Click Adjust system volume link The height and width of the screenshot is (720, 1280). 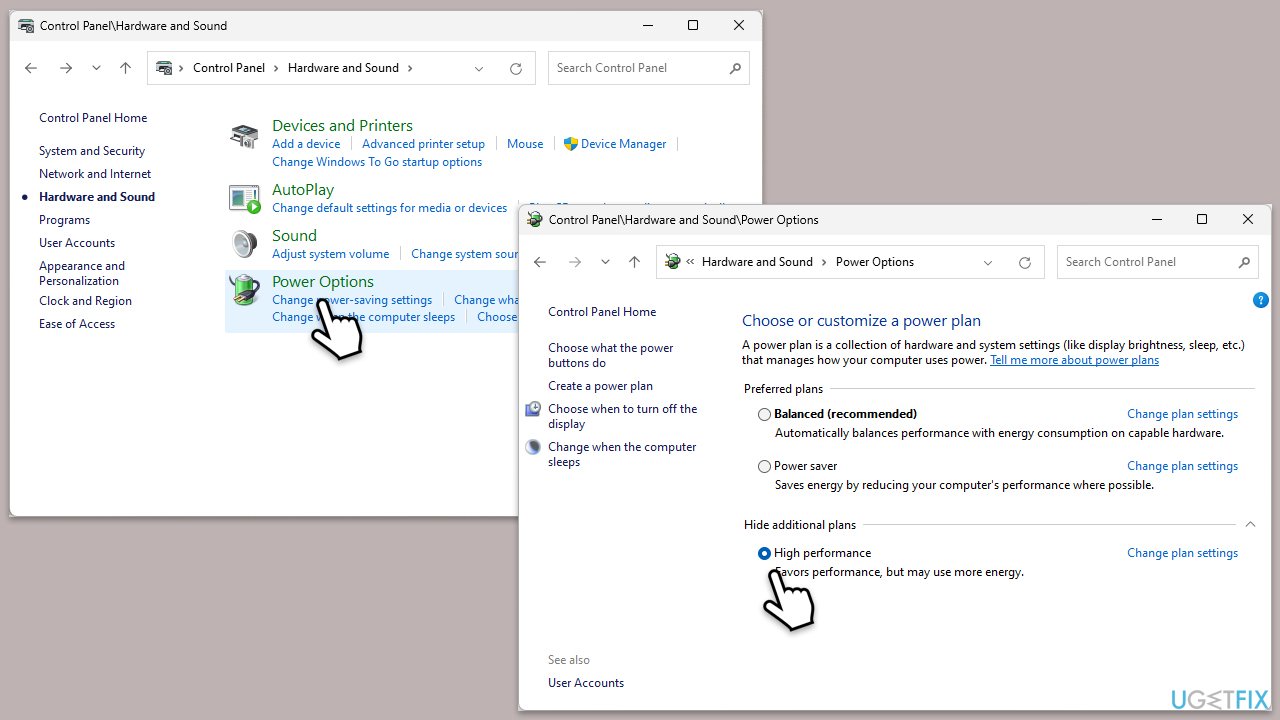coord(331,254)
